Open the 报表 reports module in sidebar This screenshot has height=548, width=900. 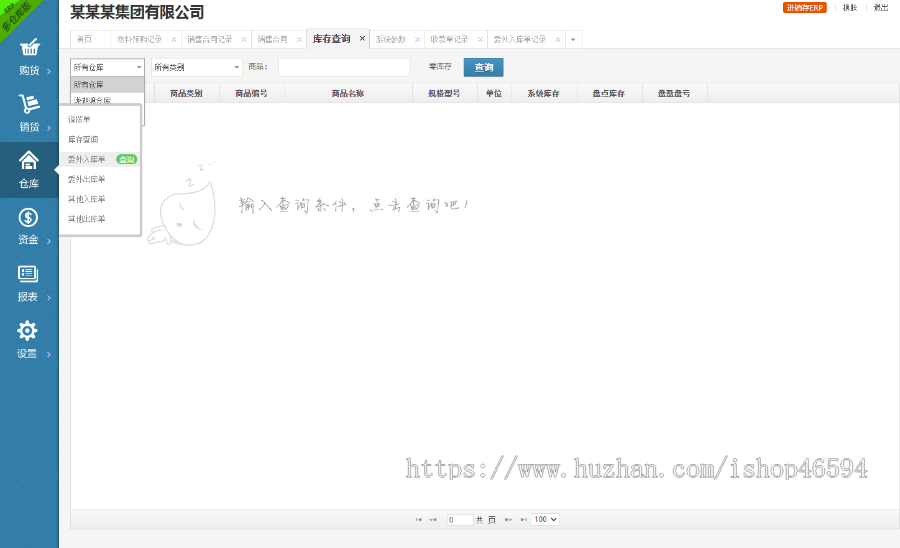[29, 283]
